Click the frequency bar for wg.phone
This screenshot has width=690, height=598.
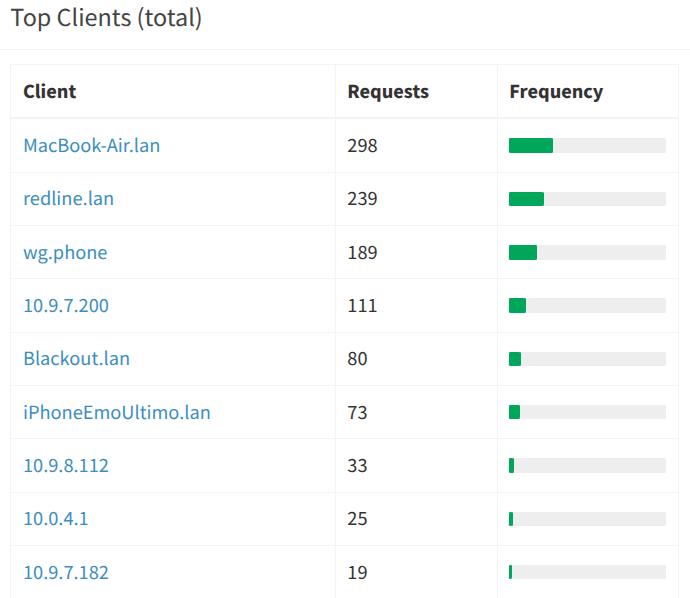coord(587,253)
